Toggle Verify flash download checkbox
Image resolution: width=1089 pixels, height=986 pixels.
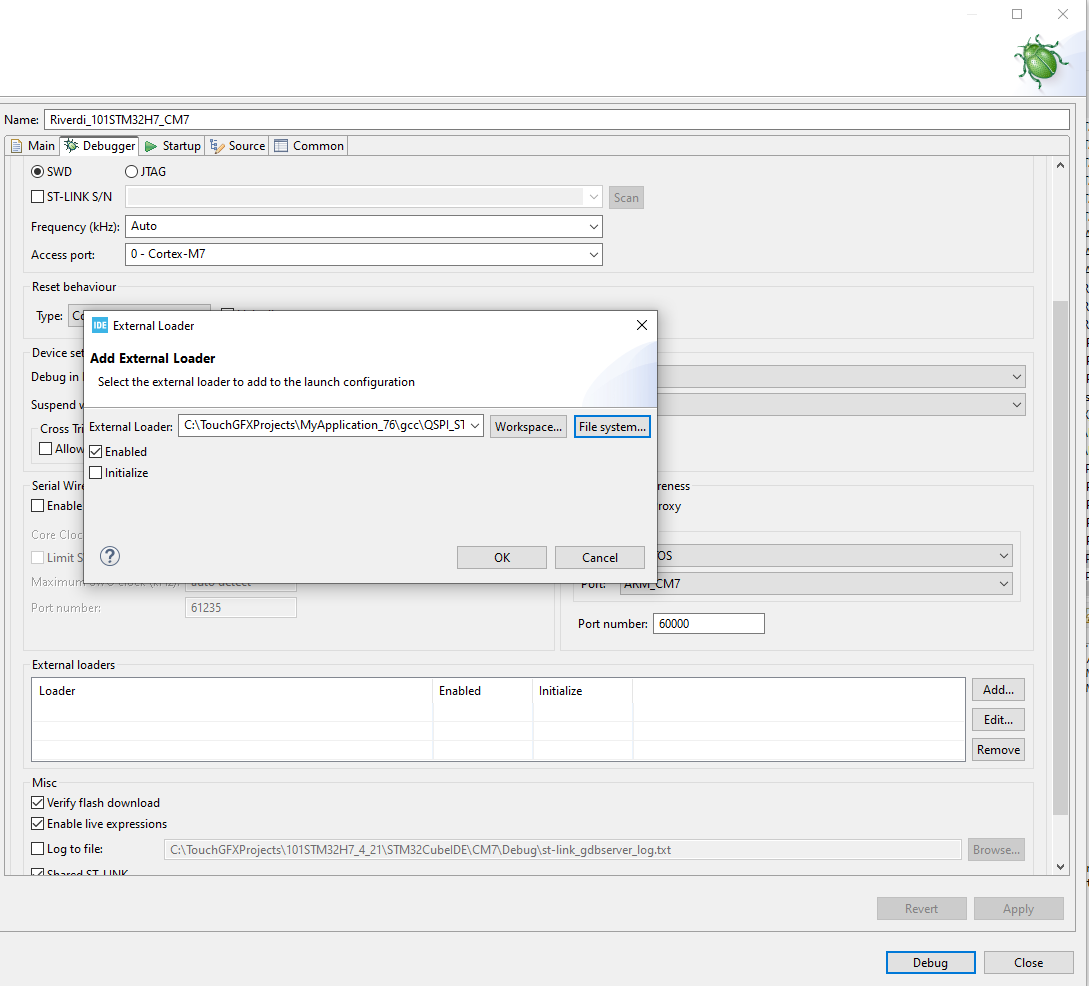(x=38, y=803)
